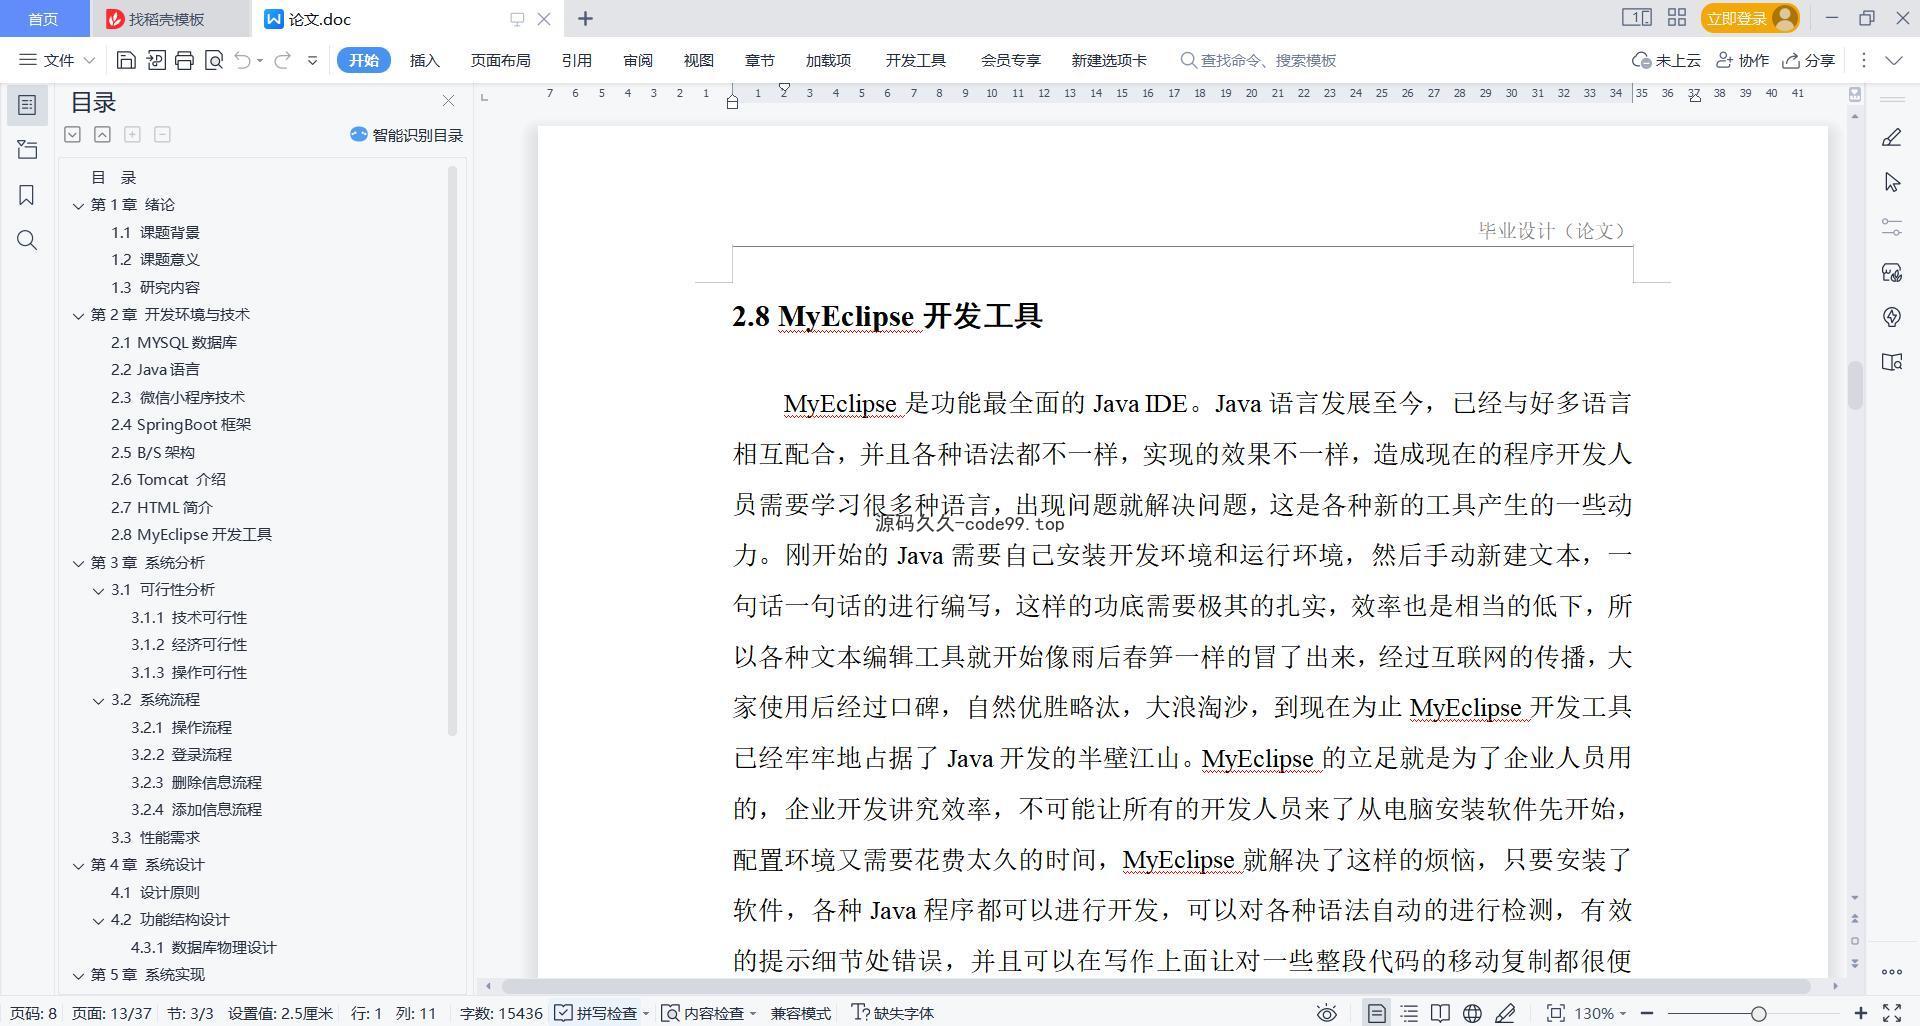Click the ruler toggle icon above scrollbar
This screenshot has height=1026, width=1920.
click(x=1855, y=94)
